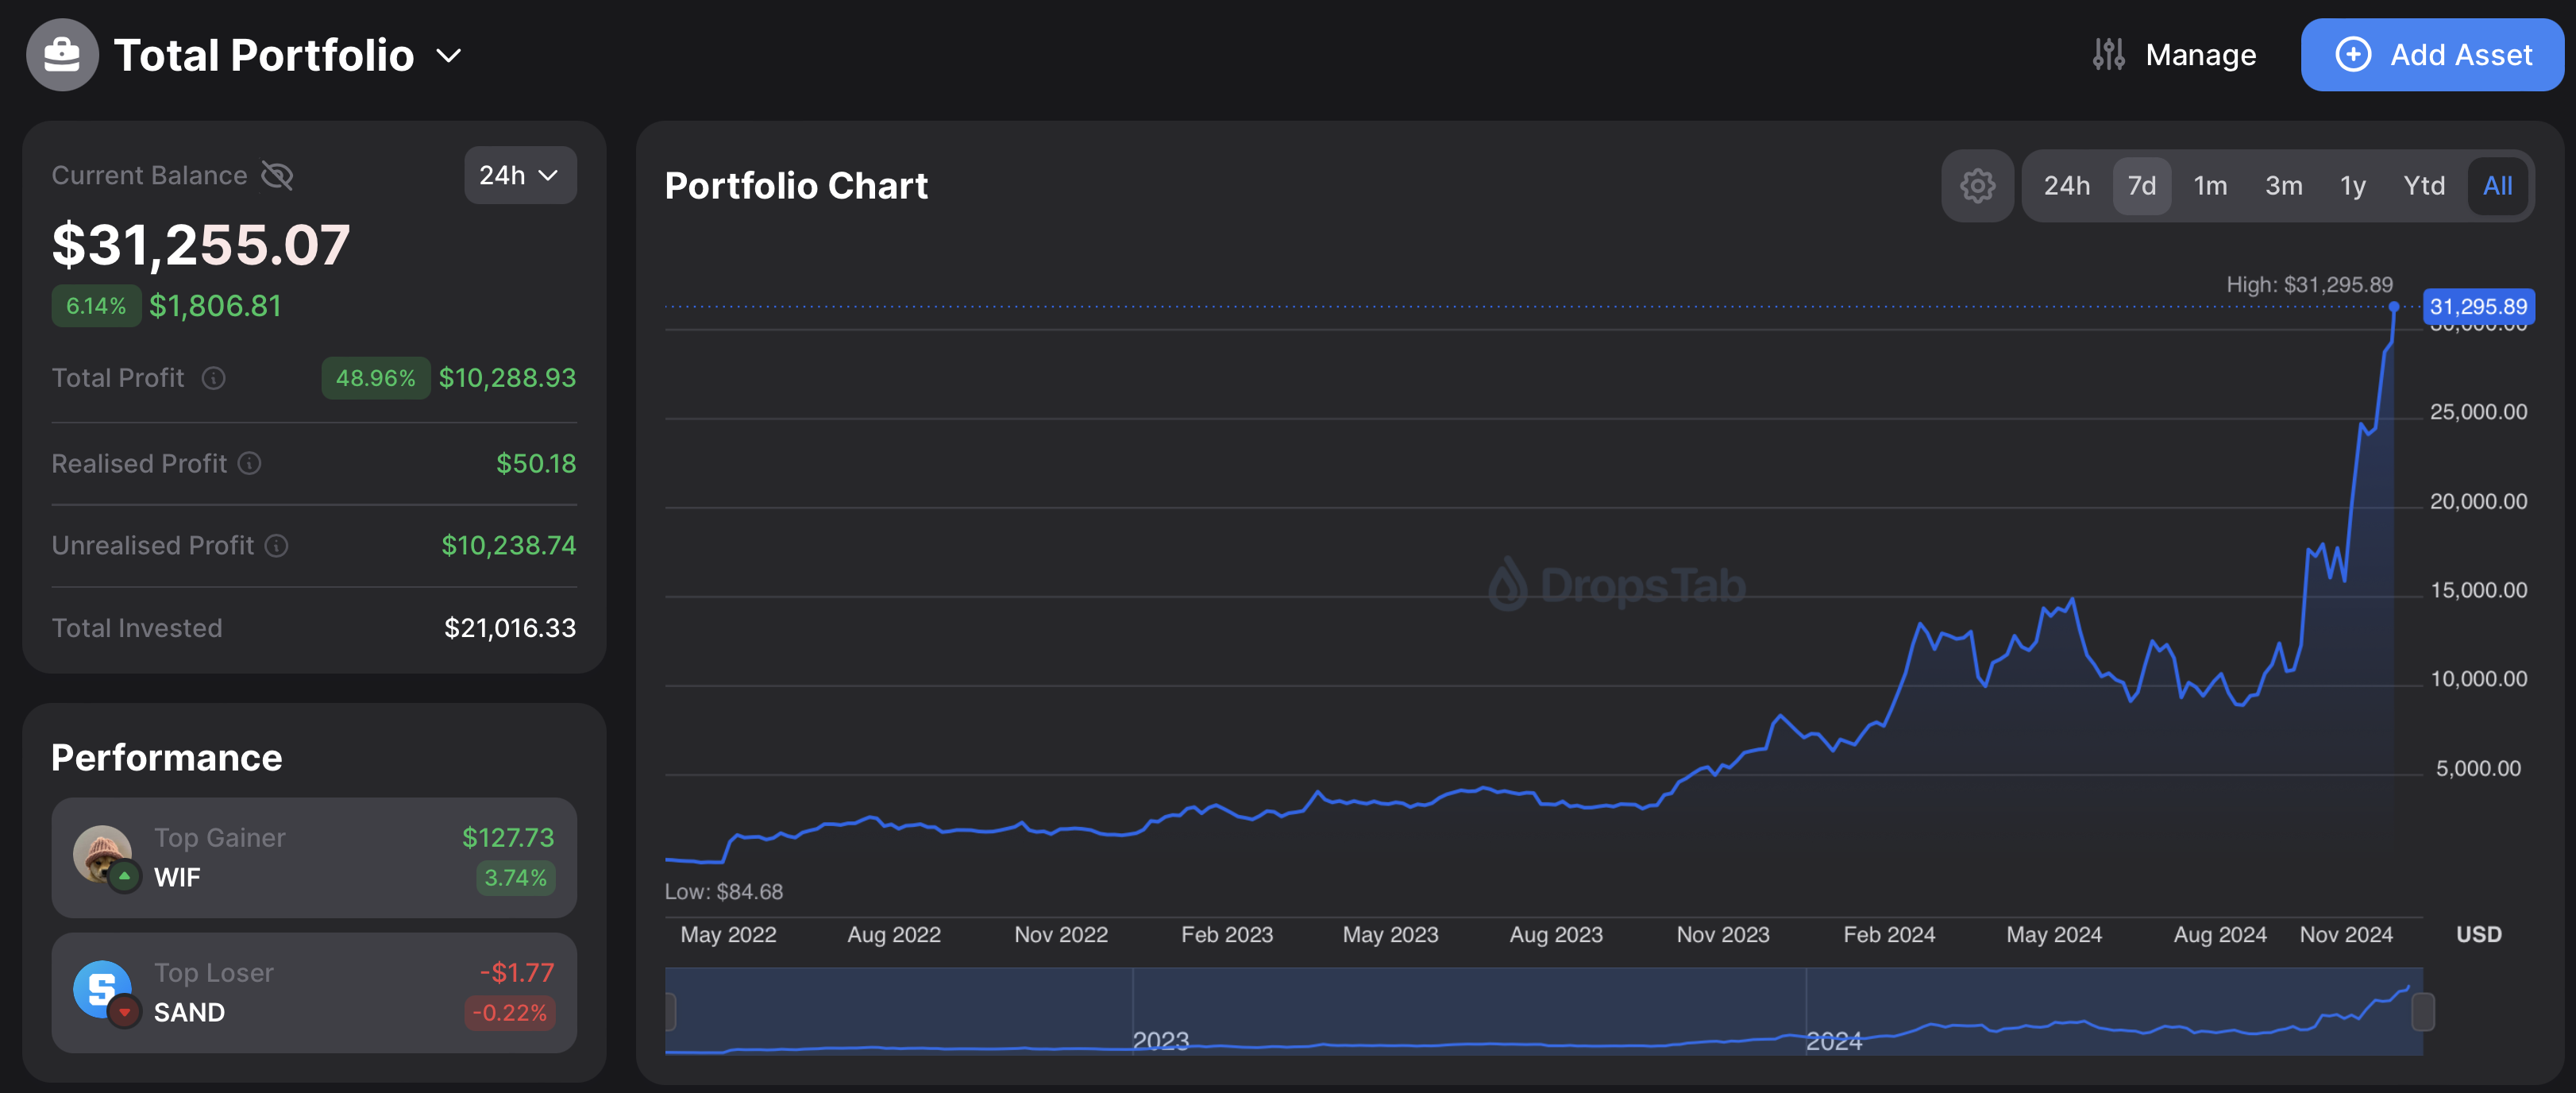Grab right handle of range slider
The image size is (2576, 1093).
click(x=2422, y=1012)
